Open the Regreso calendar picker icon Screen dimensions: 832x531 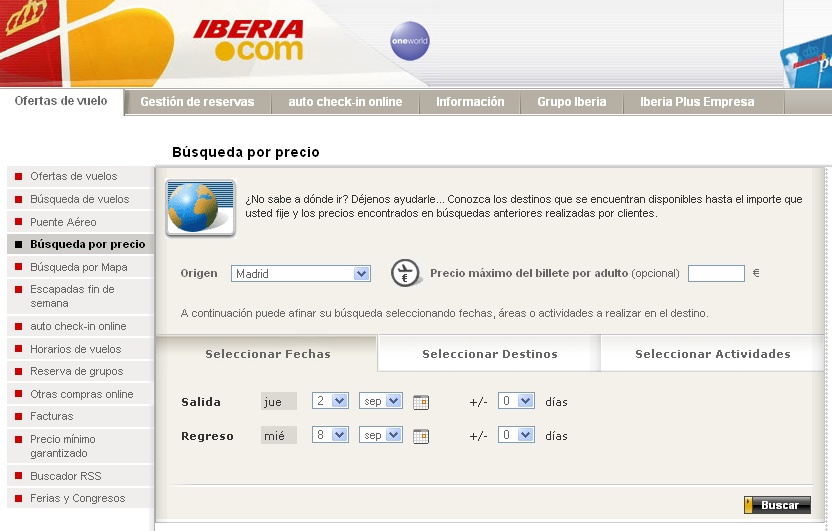click(421, 436)
